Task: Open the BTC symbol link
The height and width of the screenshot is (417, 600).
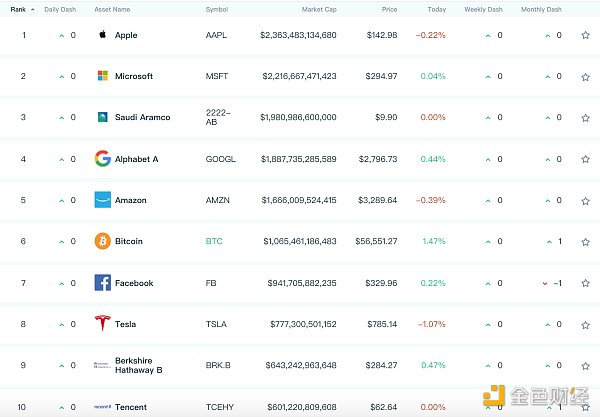Action: pyautogui.click(x=215, y=241)
